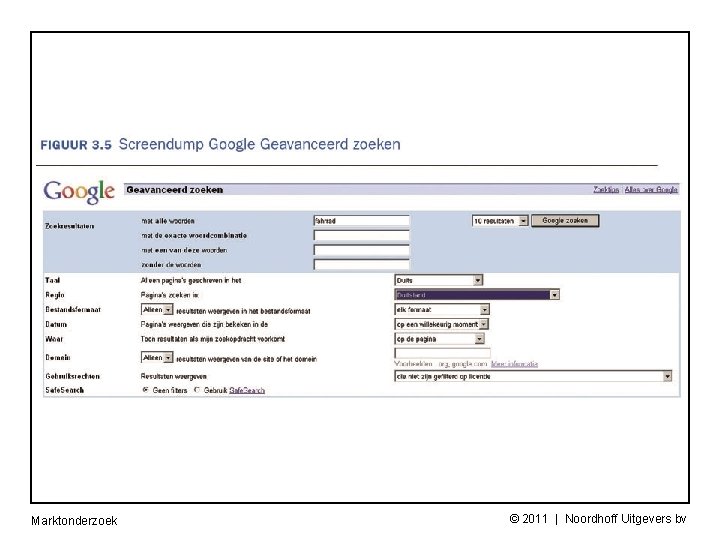The height and width of the screenshot is (540, 720).
Task: Click the 'Bestandsformaat' label
Action: (73, 309)
